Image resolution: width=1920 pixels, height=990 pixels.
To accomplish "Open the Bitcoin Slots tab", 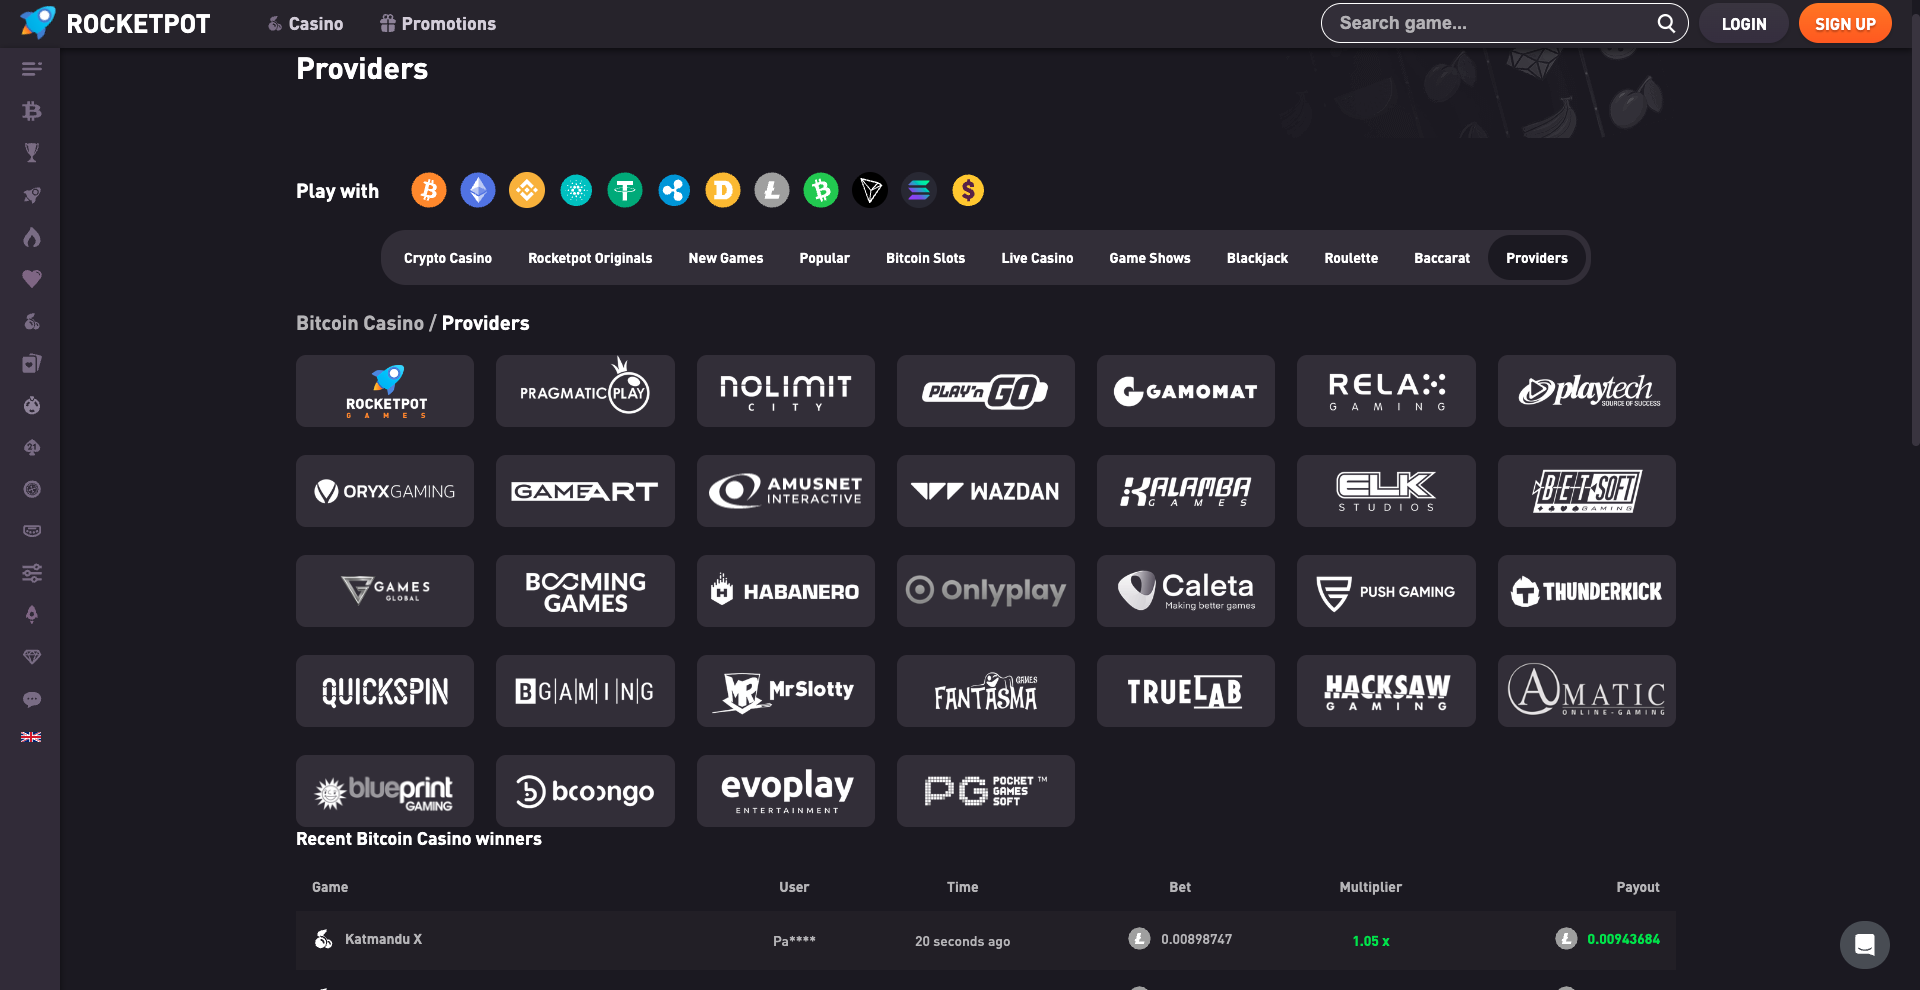I will pos(926,258).
